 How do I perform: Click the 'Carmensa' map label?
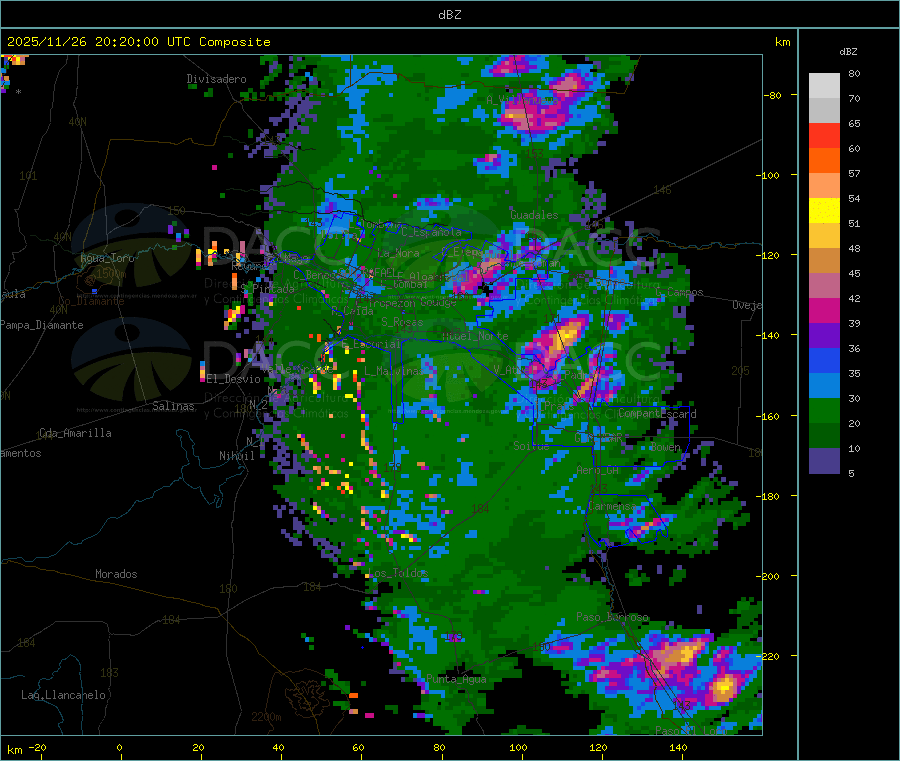612,506
